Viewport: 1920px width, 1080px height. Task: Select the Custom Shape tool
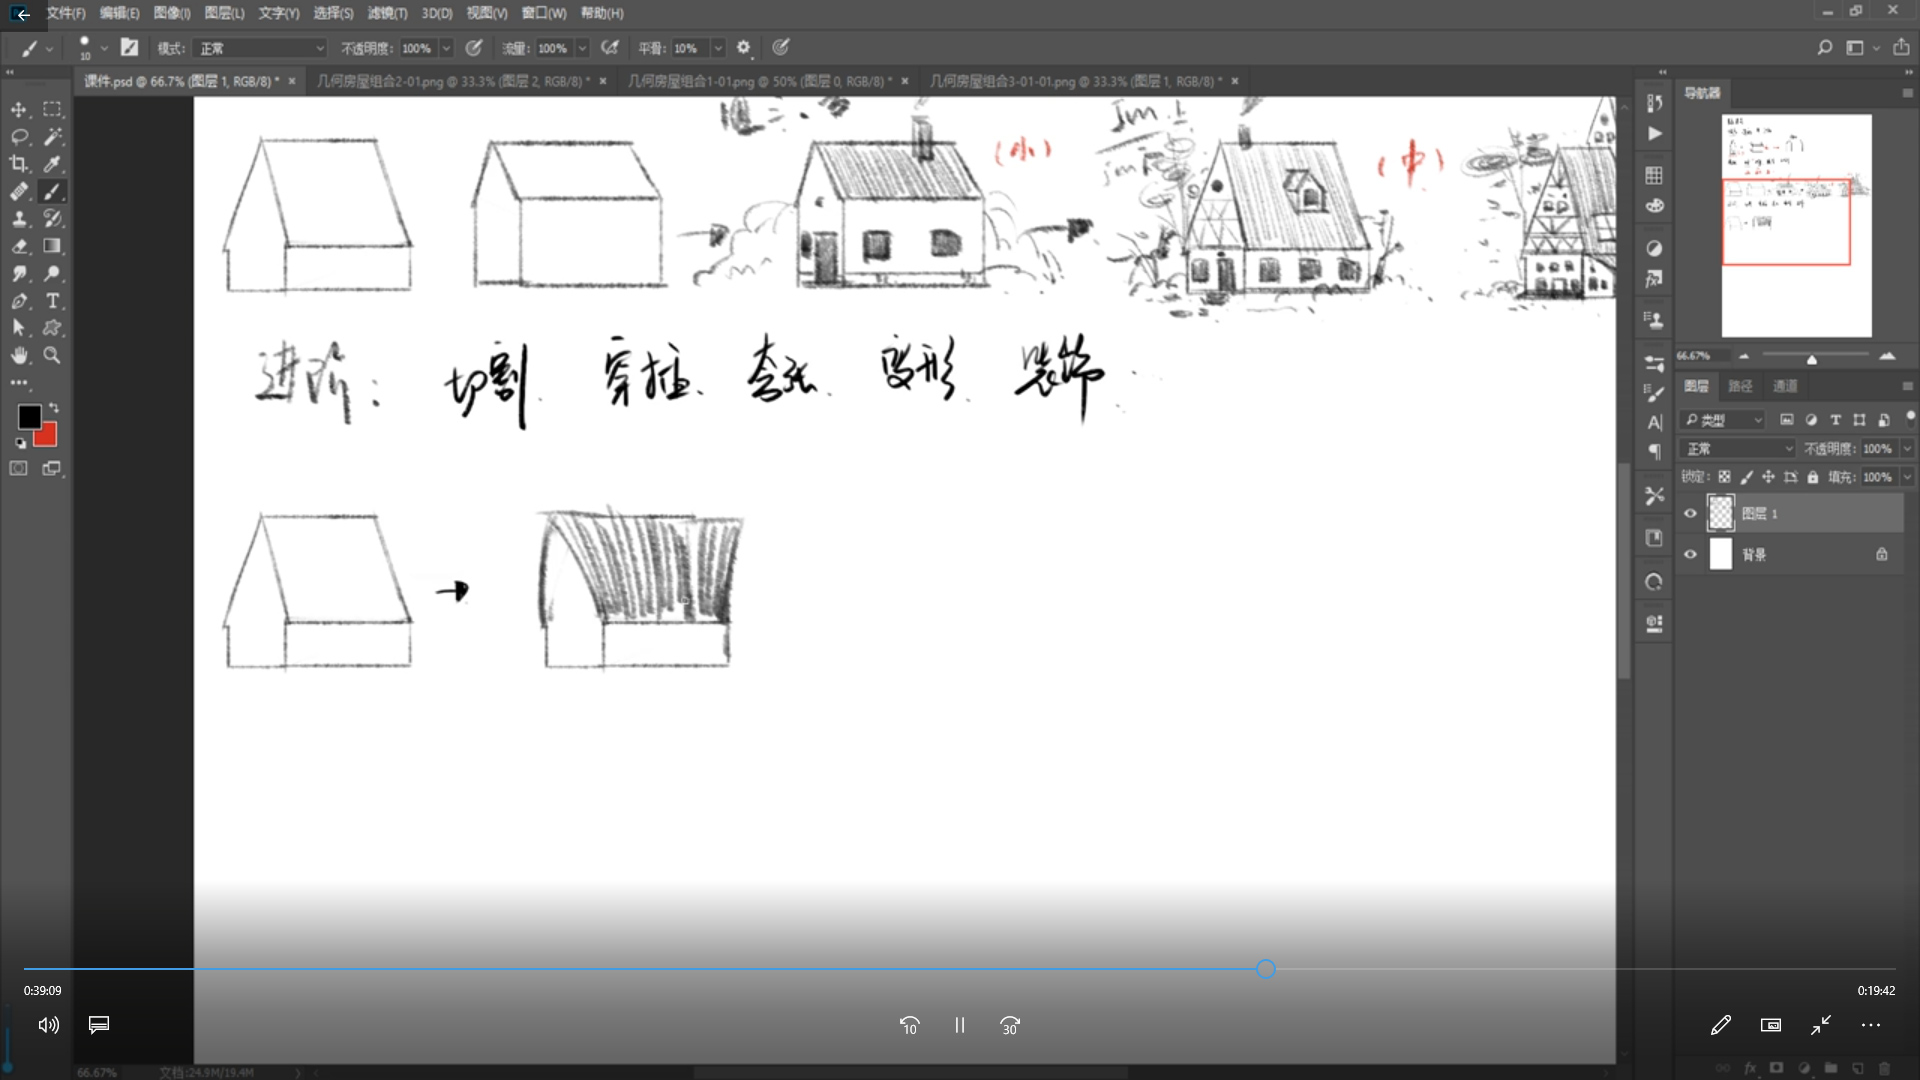52,327
